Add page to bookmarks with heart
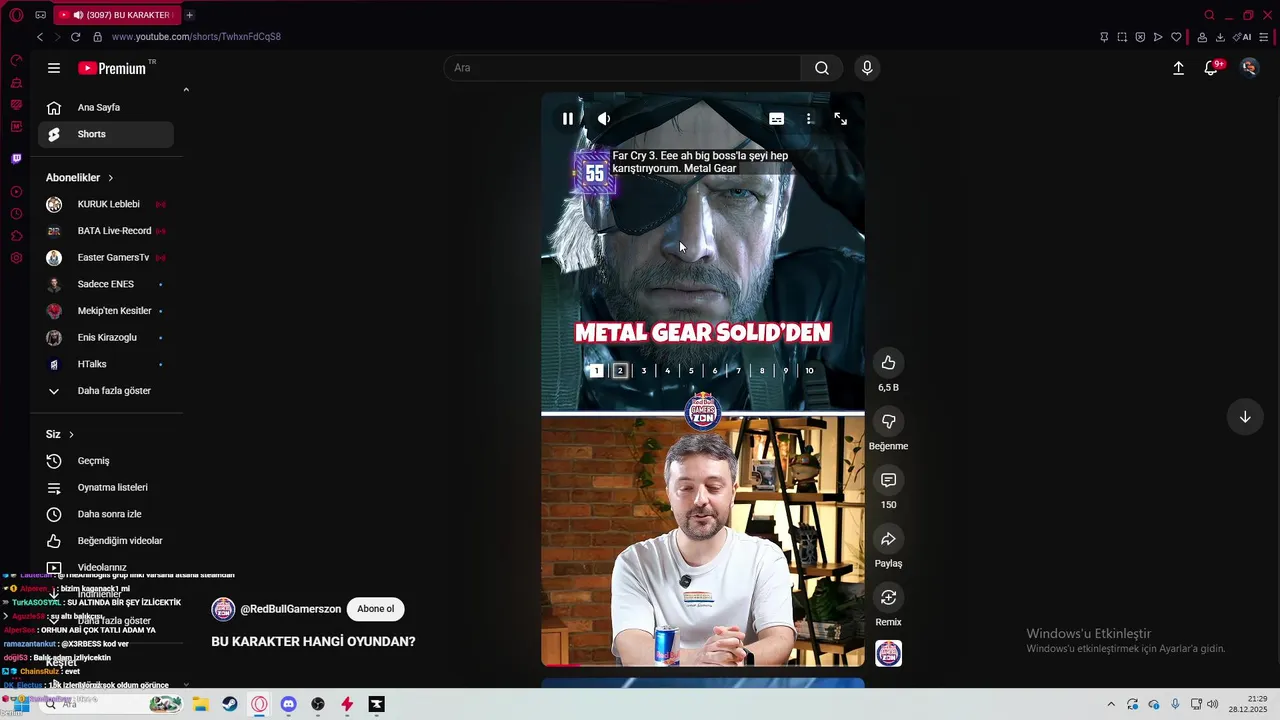Screen dimensions: 1280x720 click(1176, 37)
